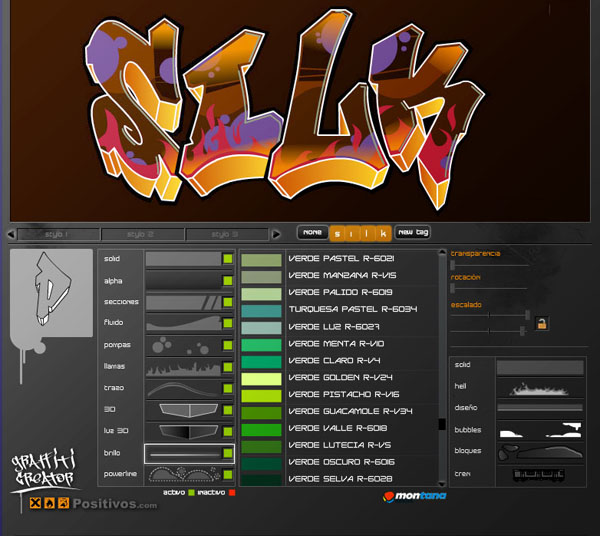The width and height of the screenshot is (600, 536).
Task: Pick Turquesa Pastel R-6034 swatch
Action: pyautogui.click(x=261, y=310)
